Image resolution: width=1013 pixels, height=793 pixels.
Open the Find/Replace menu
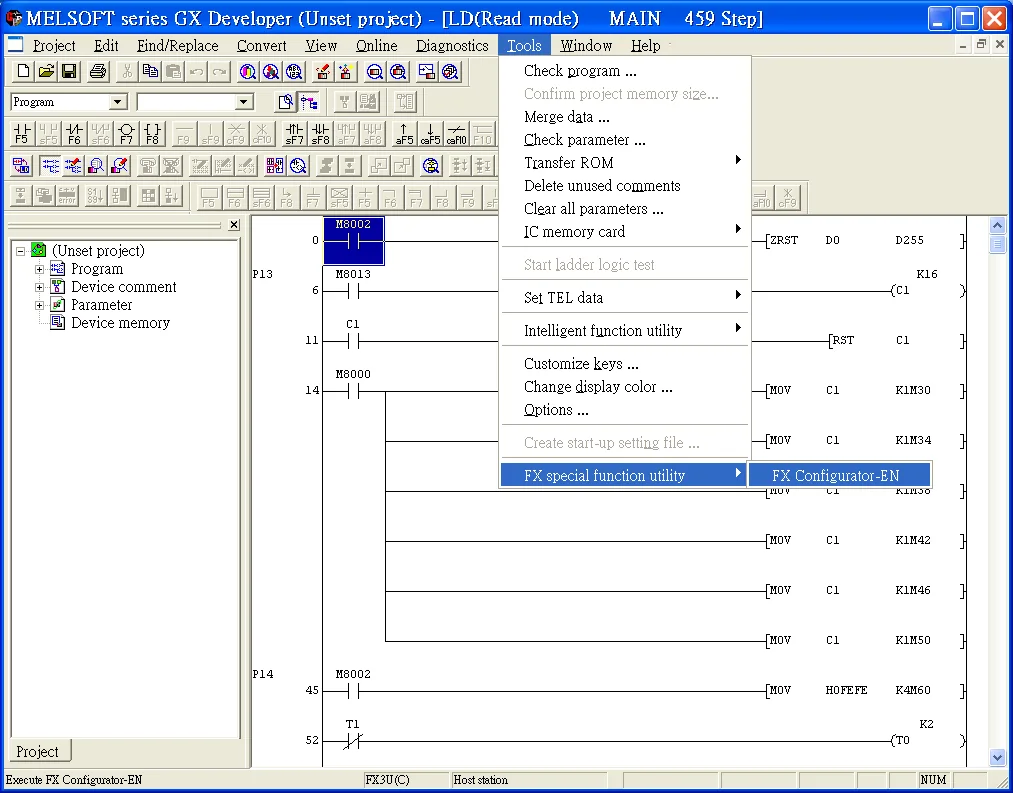tap(178, 46)
